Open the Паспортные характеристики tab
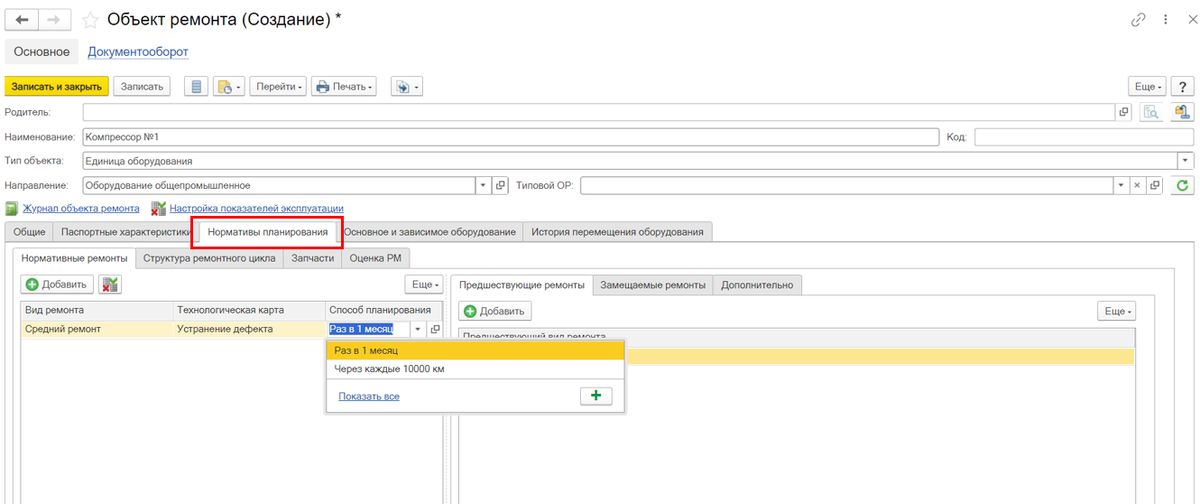Screen dimensions: 1200x504 coord(123,232)
